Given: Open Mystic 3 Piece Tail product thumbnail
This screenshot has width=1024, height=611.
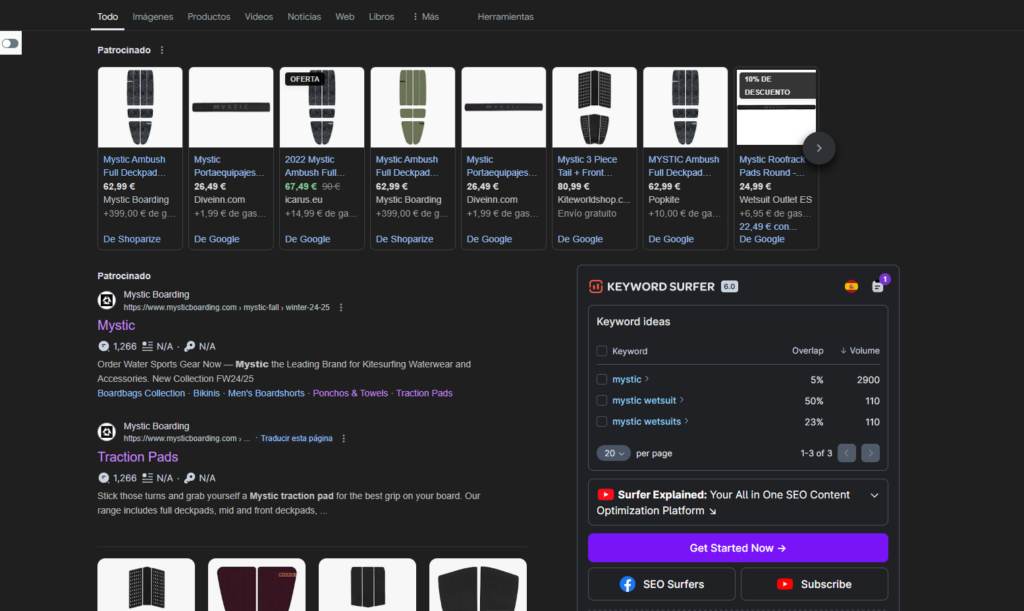Looking at the screenshot, I should pos(594,107).
